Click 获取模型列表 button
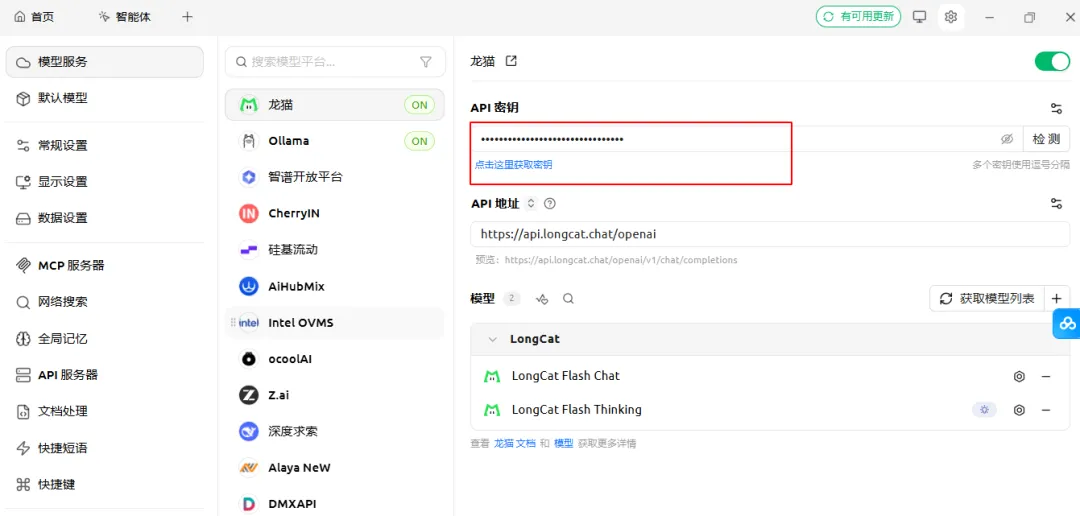 coord(987,299)
